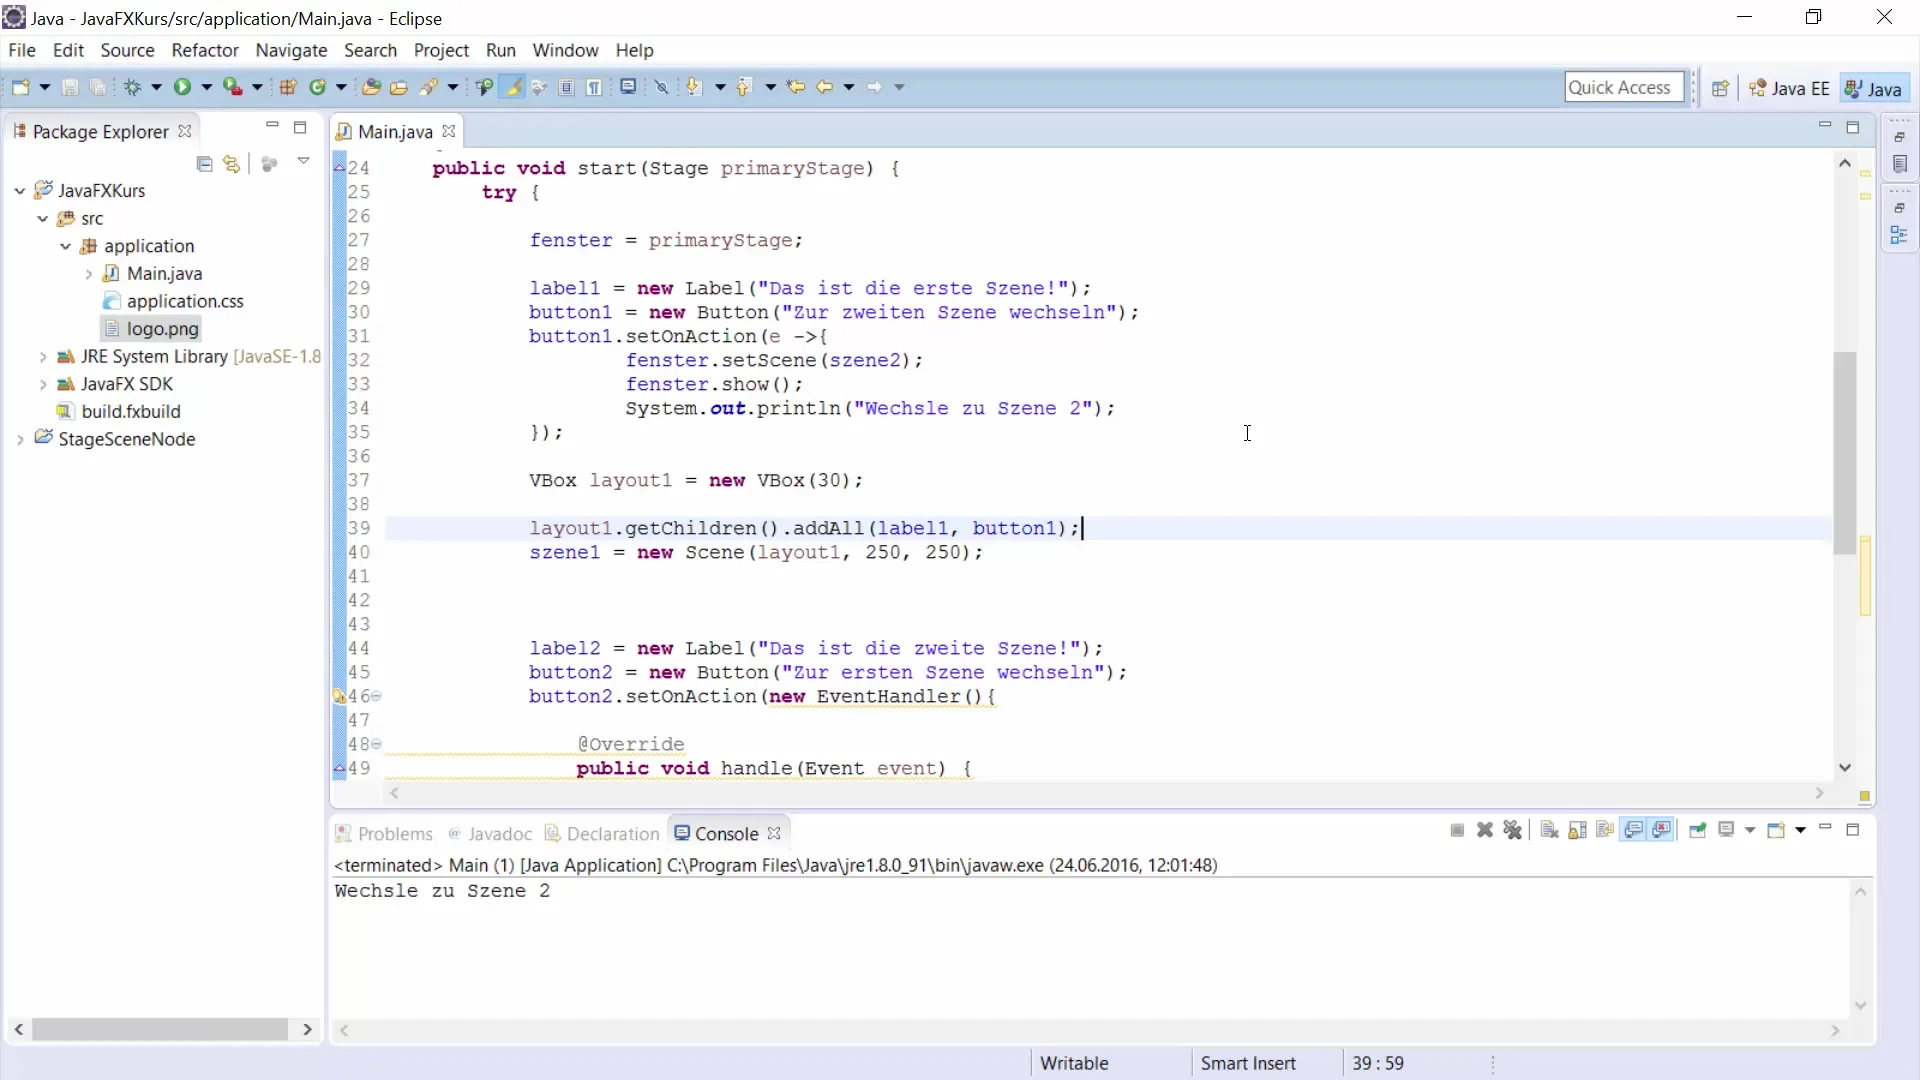Image resolution: width=1920 pixels, height=1080 pixels.
Task: Click Open Console icon
Action: point(1776,830)
